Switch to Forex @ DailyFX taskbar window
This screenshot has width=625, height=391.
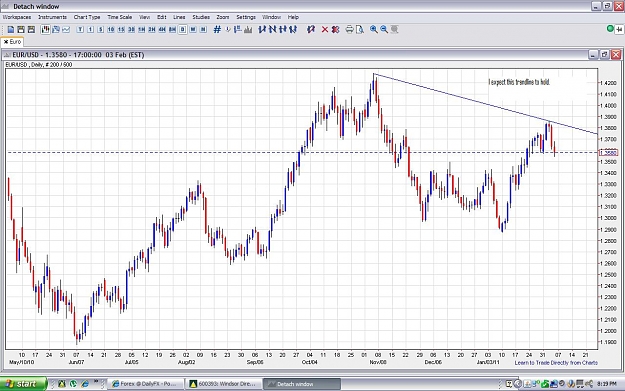tap(146, 384)
